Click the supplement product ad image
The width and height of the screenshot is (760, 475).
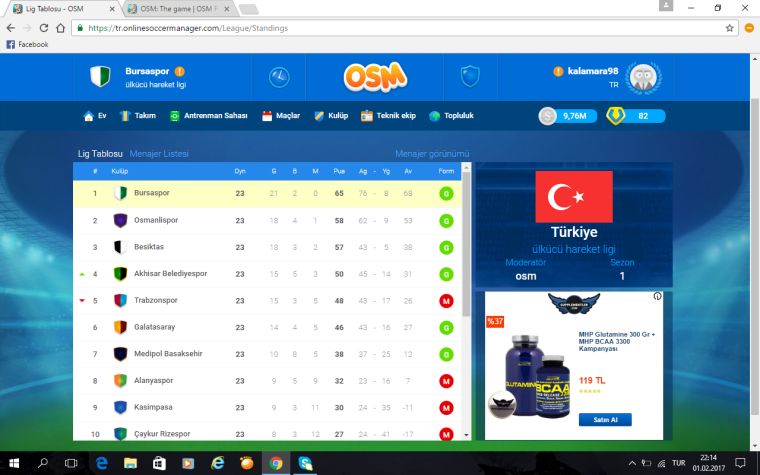[x=528, y=376]
